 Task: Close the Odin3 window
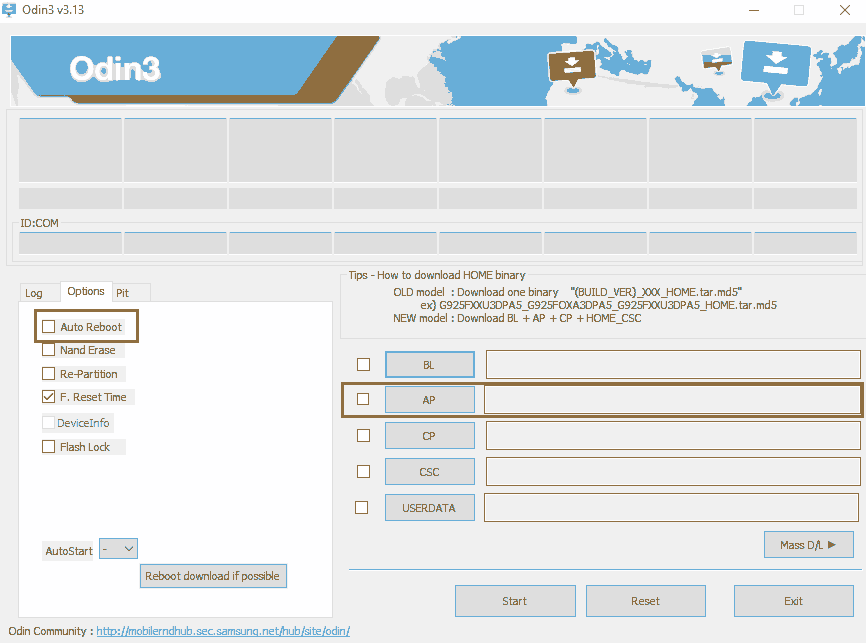844,10
